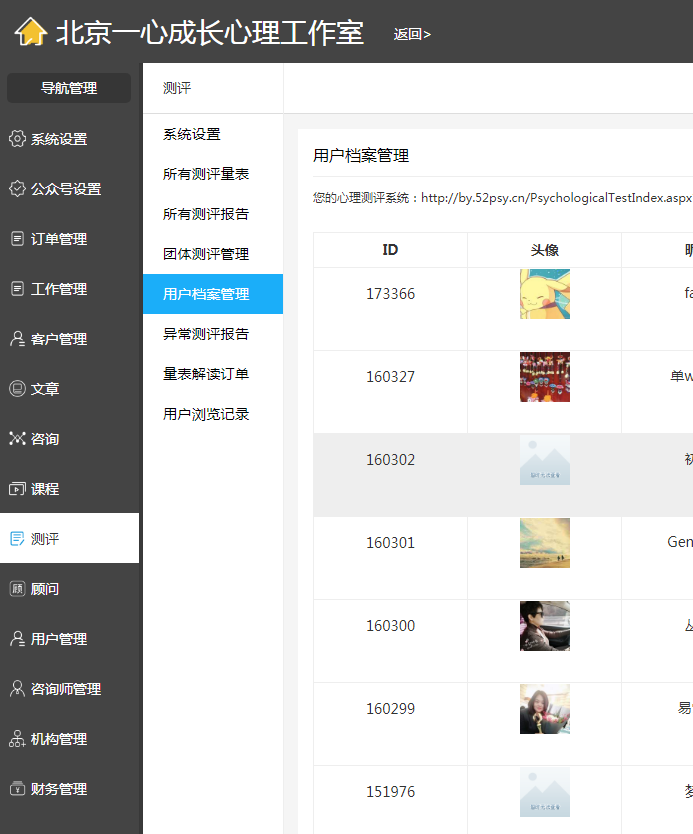Click the orange home icon in header

tap(31, 31)
